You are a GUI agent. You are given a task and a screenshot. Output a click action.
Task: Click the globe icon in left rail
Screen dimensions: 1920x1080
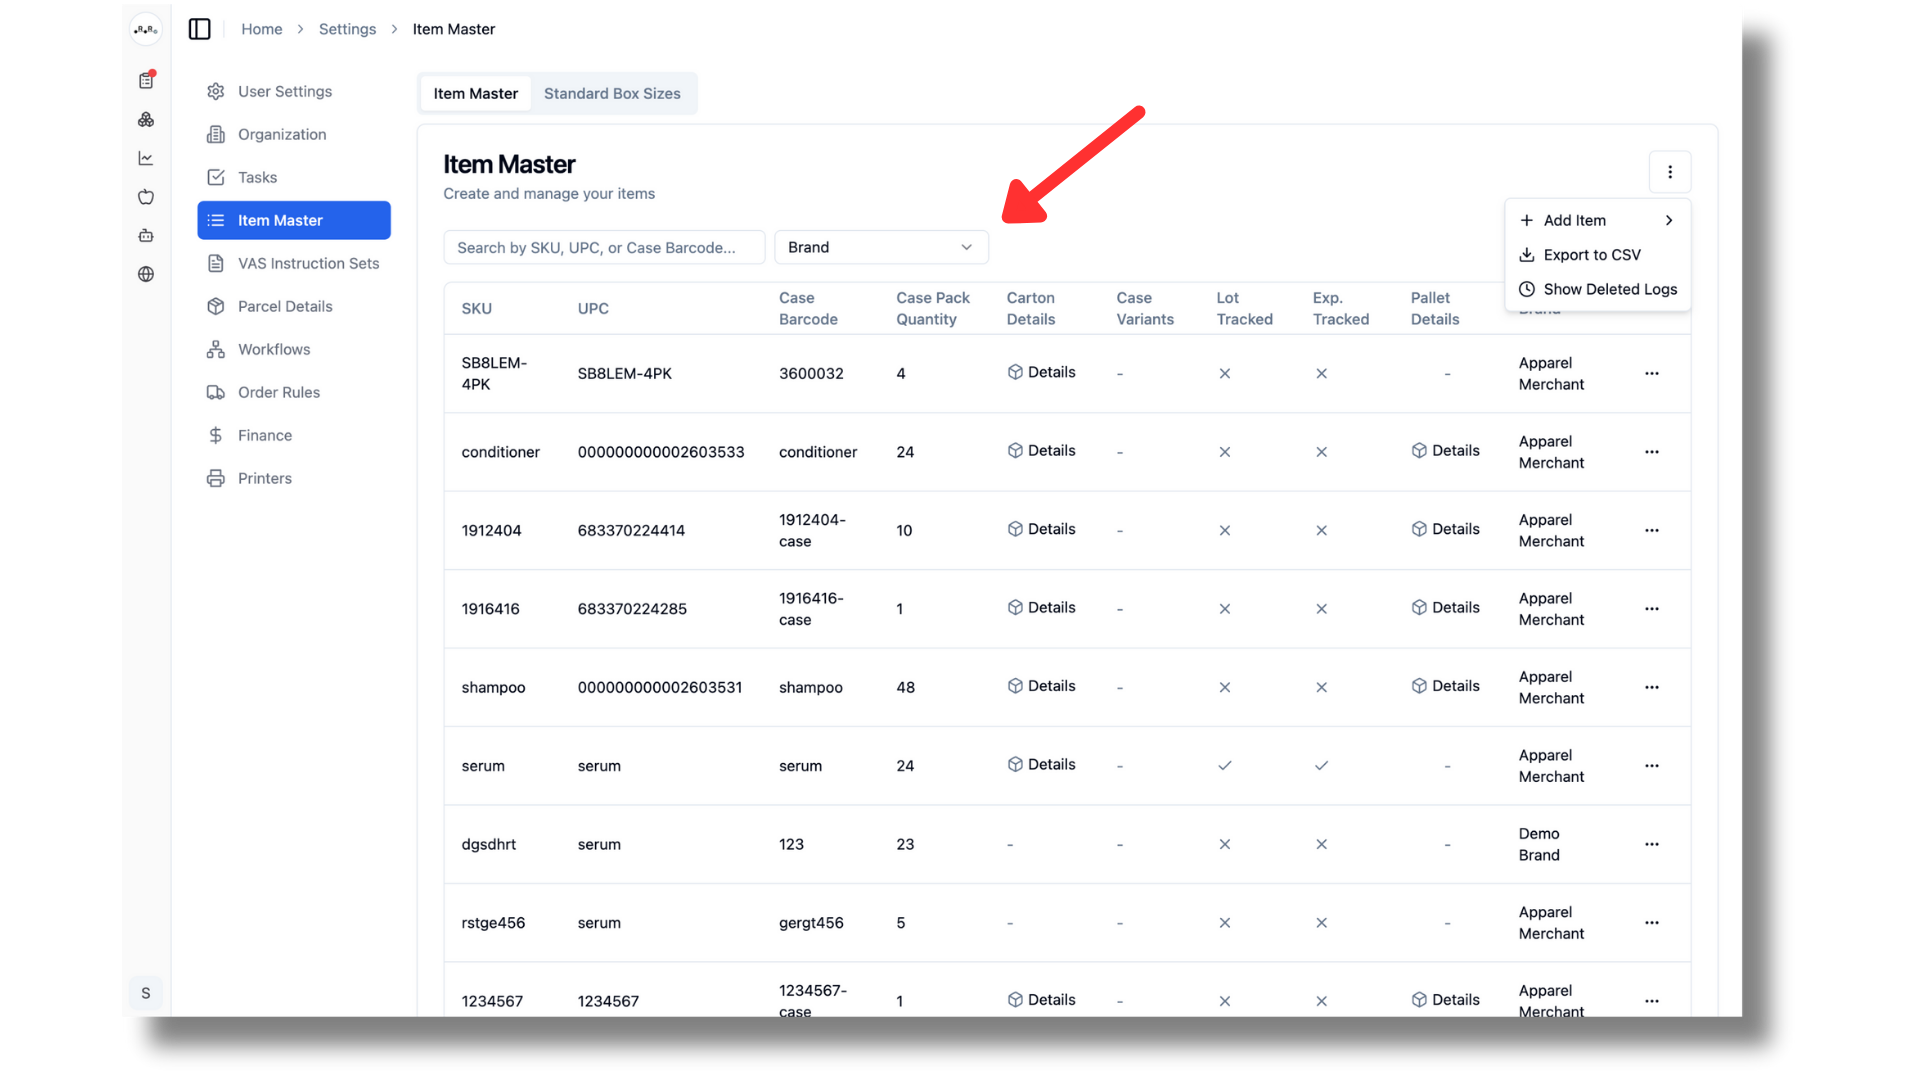pyautogui.click(x=146, y=274)
